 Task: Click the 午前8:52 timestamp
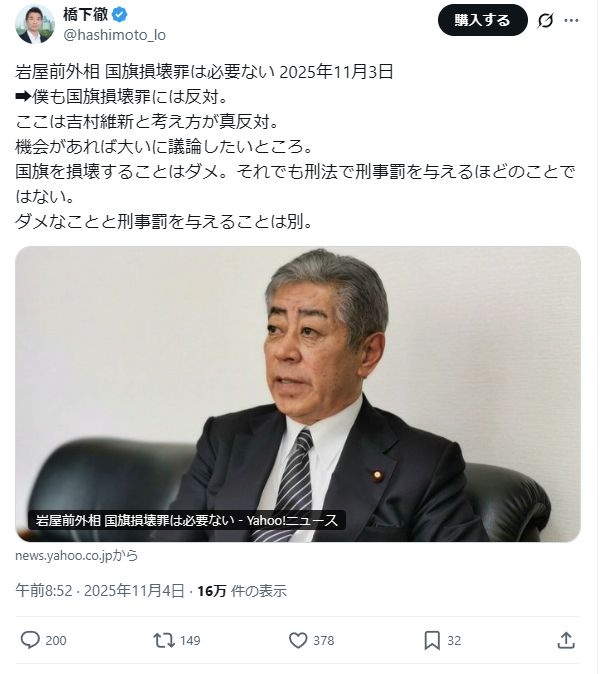pos(44,591)
